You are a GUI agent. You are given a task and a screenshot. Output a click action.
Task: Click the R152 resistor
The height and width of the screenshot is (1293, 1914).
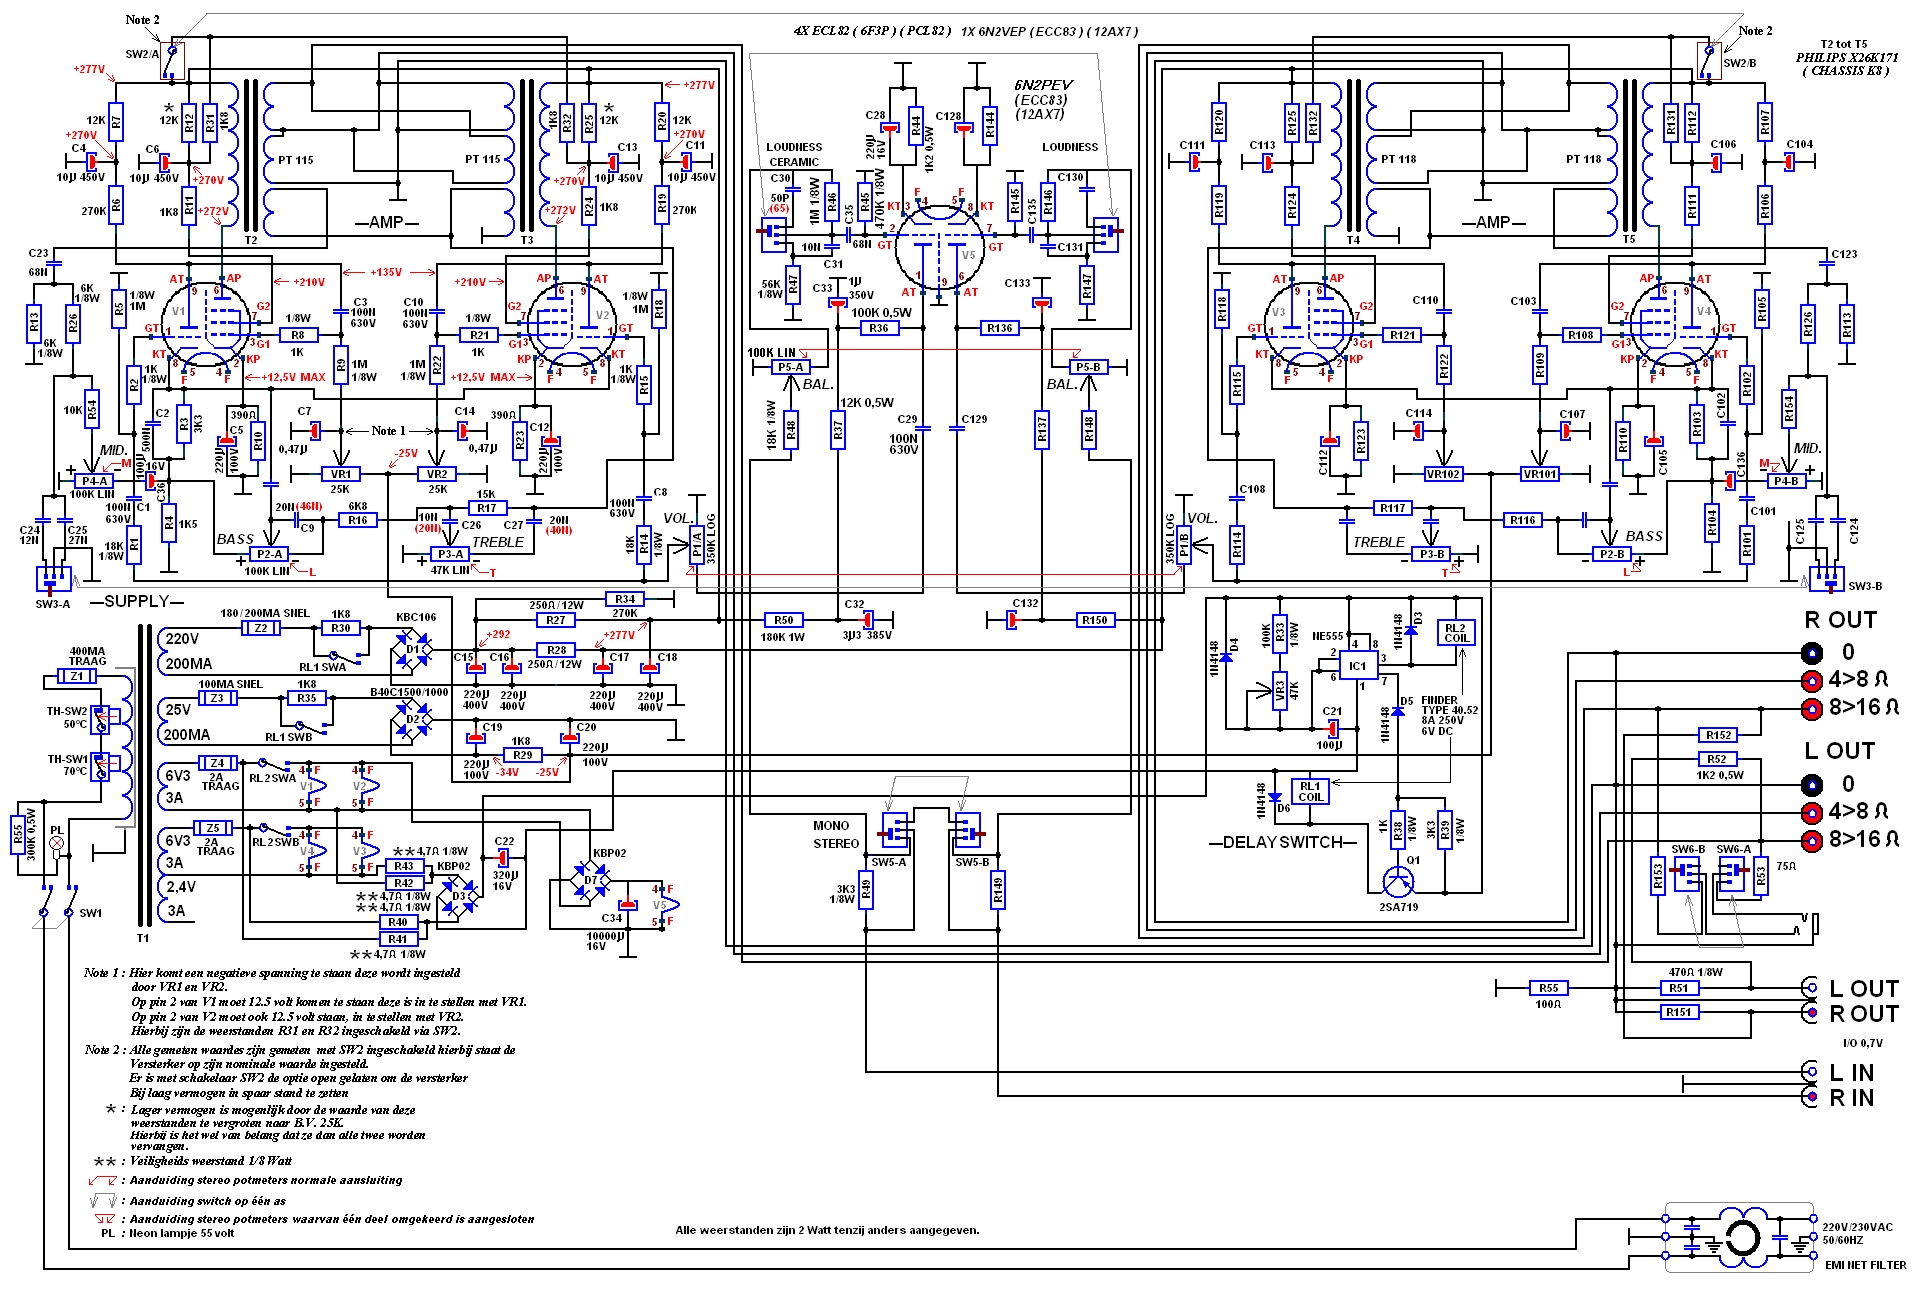(x=1719, y=735)
